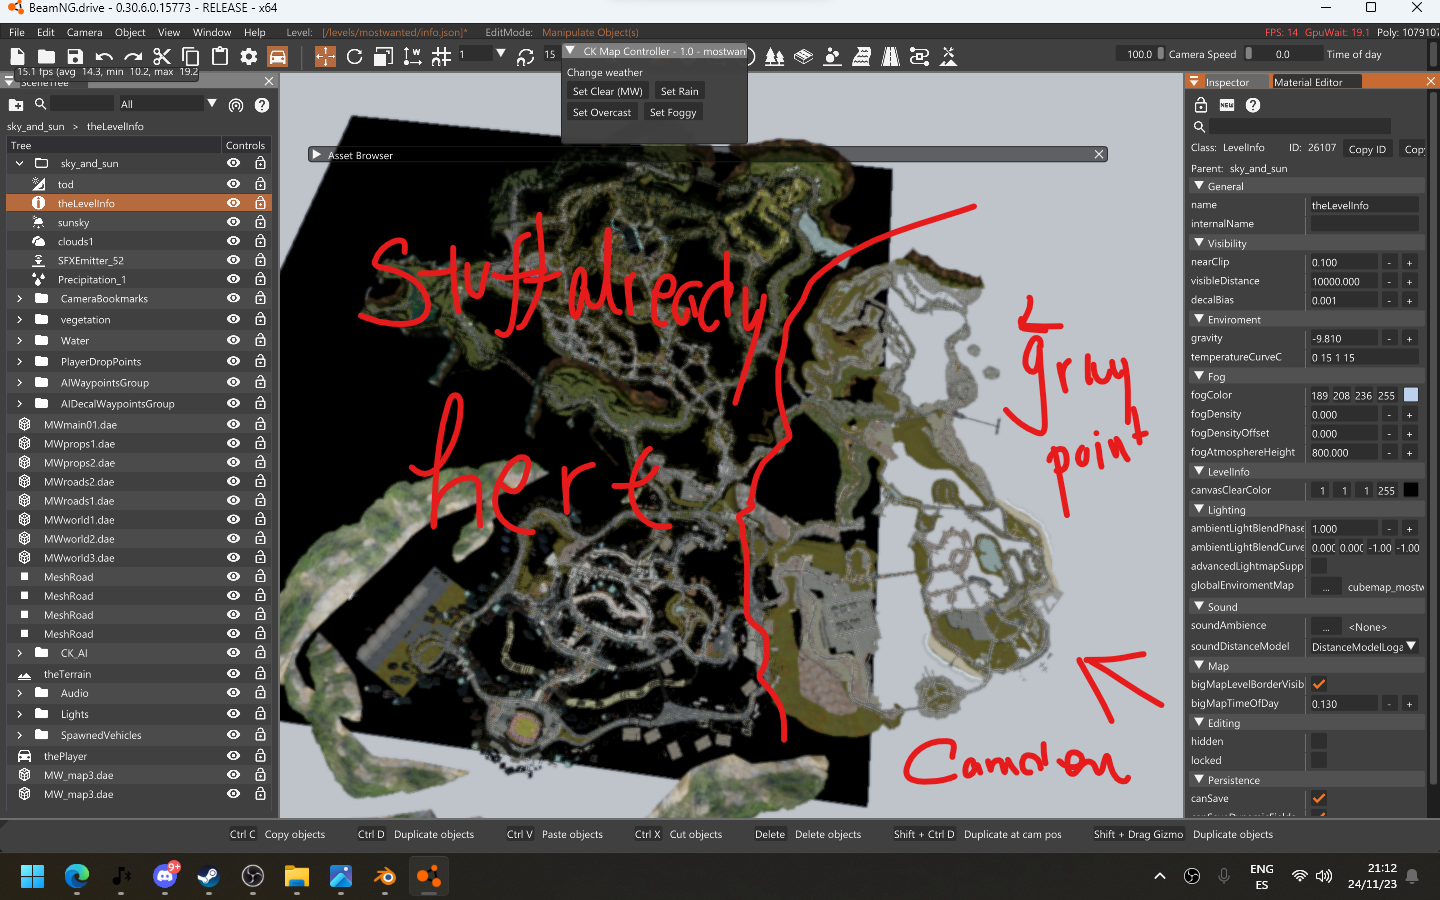Click the Inspector help question icon

[1253, 105]
